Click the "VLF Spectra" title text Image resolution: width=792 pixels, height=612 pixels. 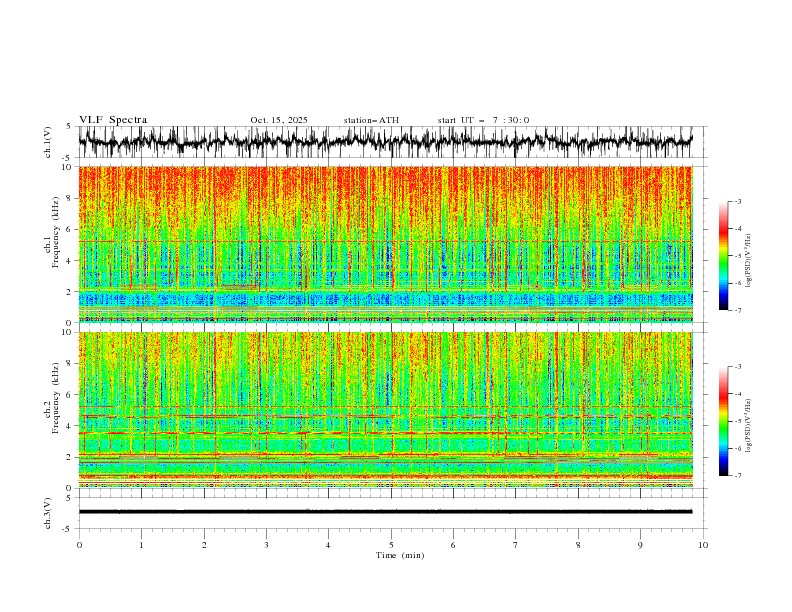click(x=113, y=120)
